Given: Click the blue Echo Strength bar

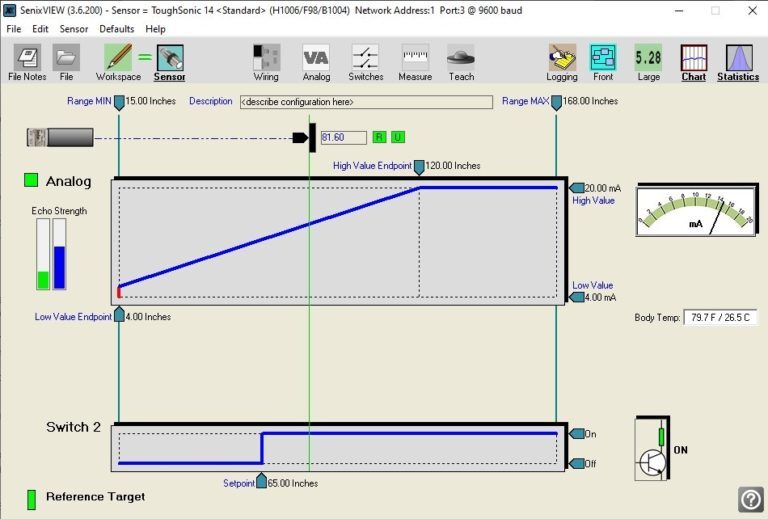Looking at the screenshot, I should coord(59,254).
